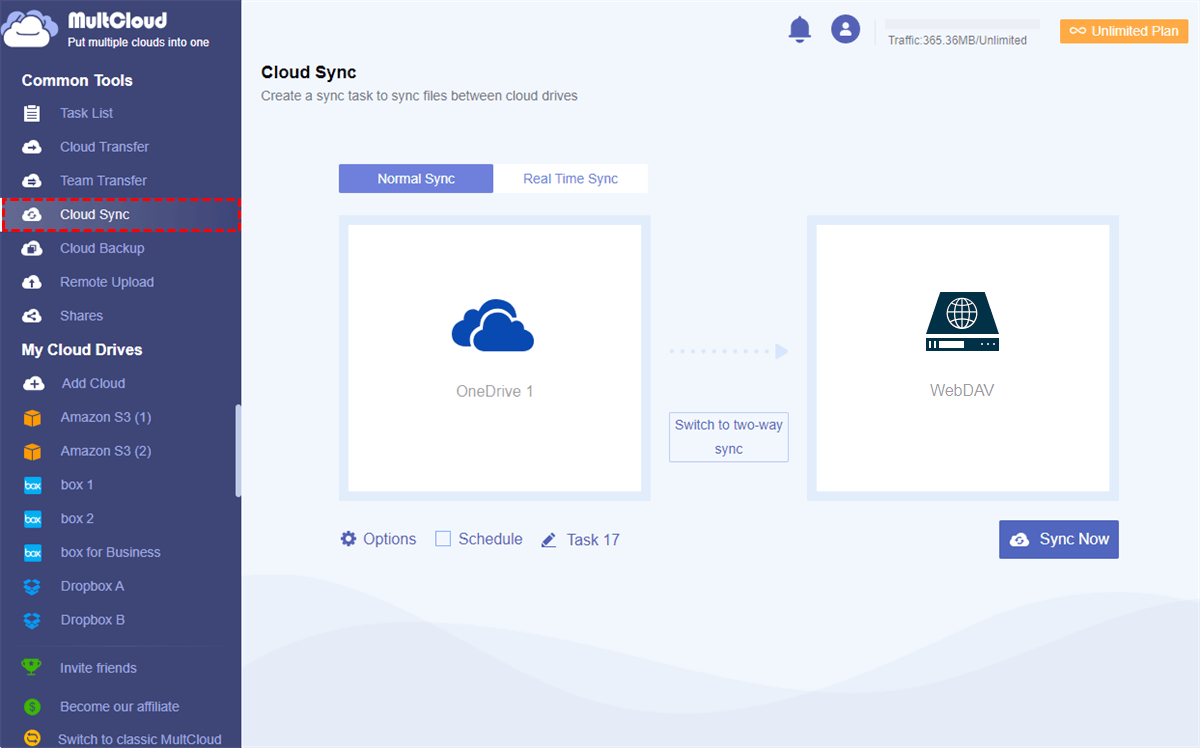The height and width of the screenshot is (748, 1200).
Task: Click the Cloud Backup sidebar icon
Action: pos(32,249)
